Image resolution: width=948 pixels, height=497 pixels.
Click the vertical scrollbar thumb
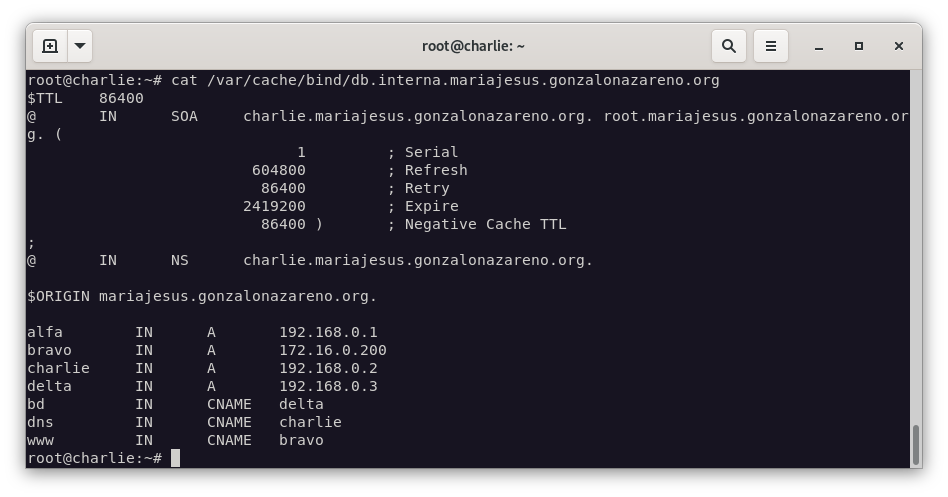point(914,444)
